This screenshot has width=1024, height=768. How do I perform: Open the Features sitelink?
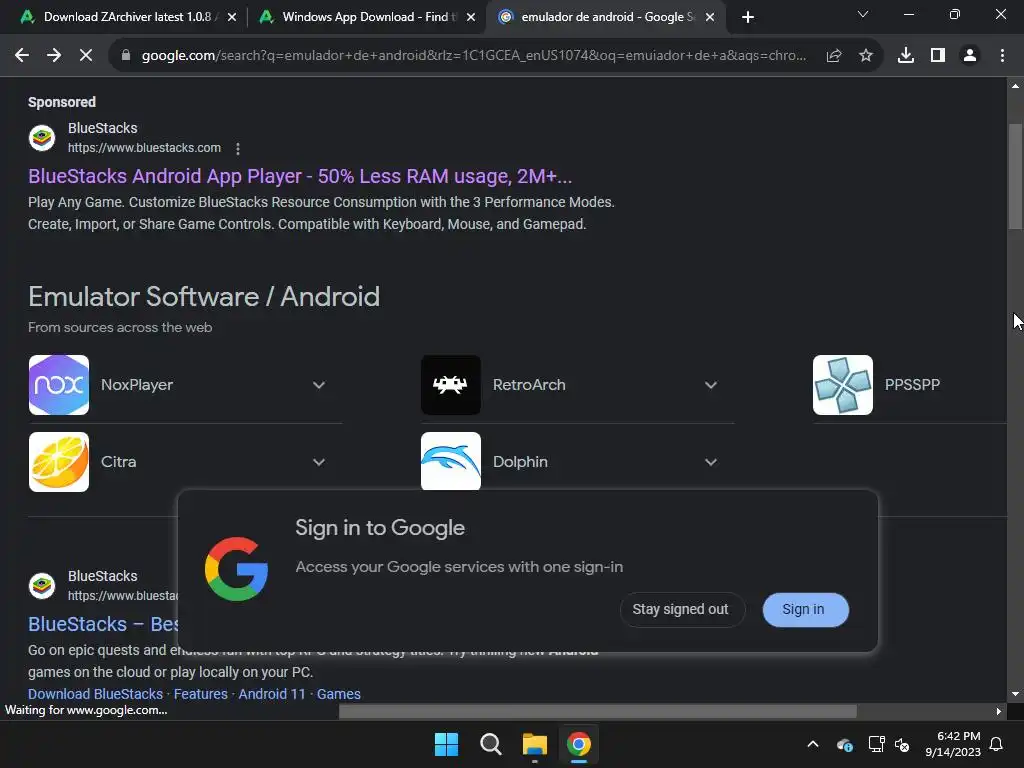(x=200, y=694)
